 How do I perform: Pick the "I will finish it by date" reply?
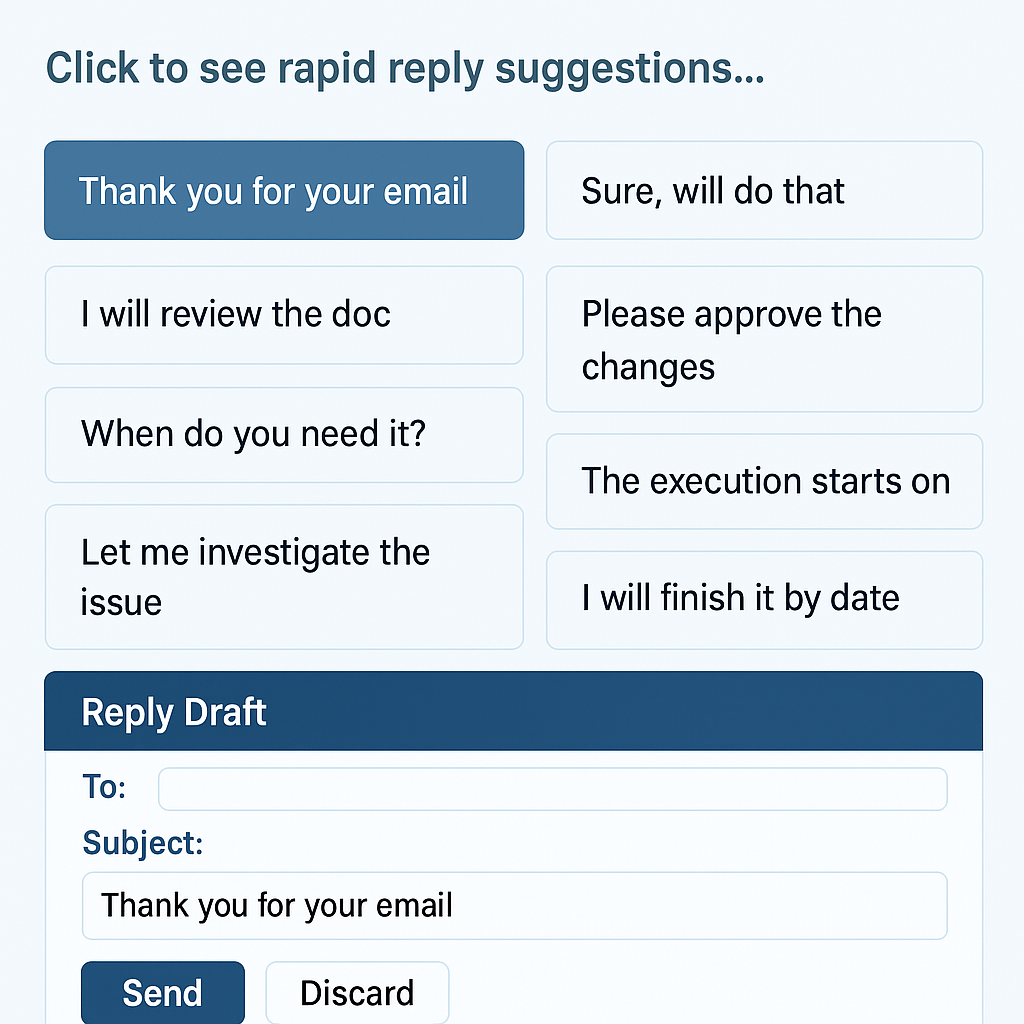pyautogui.click(x=764, y=598)
